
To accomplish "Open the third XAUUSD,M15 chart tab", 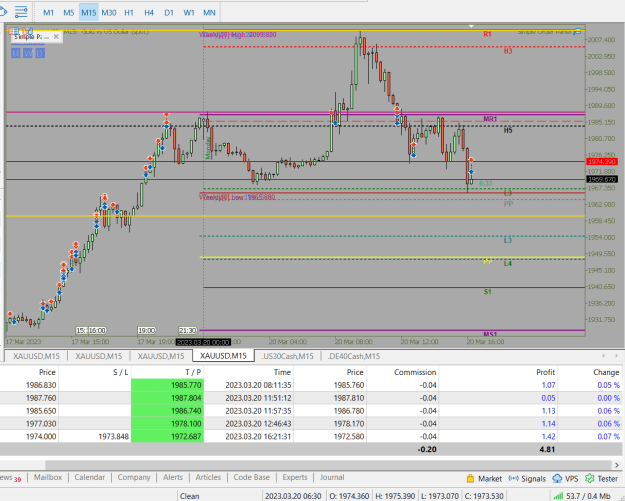I will pos(161,356).
